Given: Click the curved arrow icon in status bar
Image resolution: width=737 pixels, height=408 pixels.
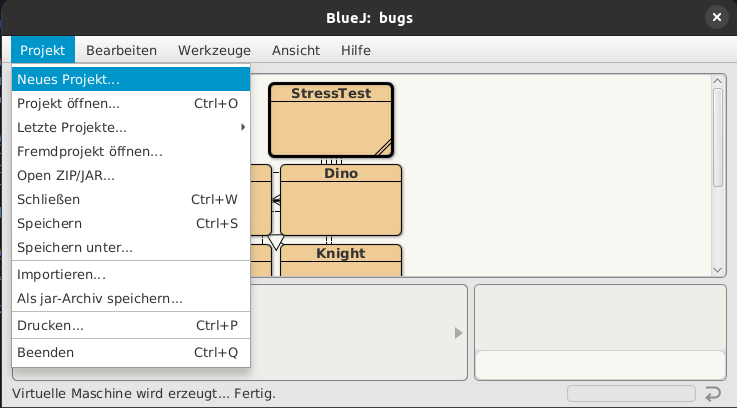Looking at the screenshot, I should [x=713, y=393].
